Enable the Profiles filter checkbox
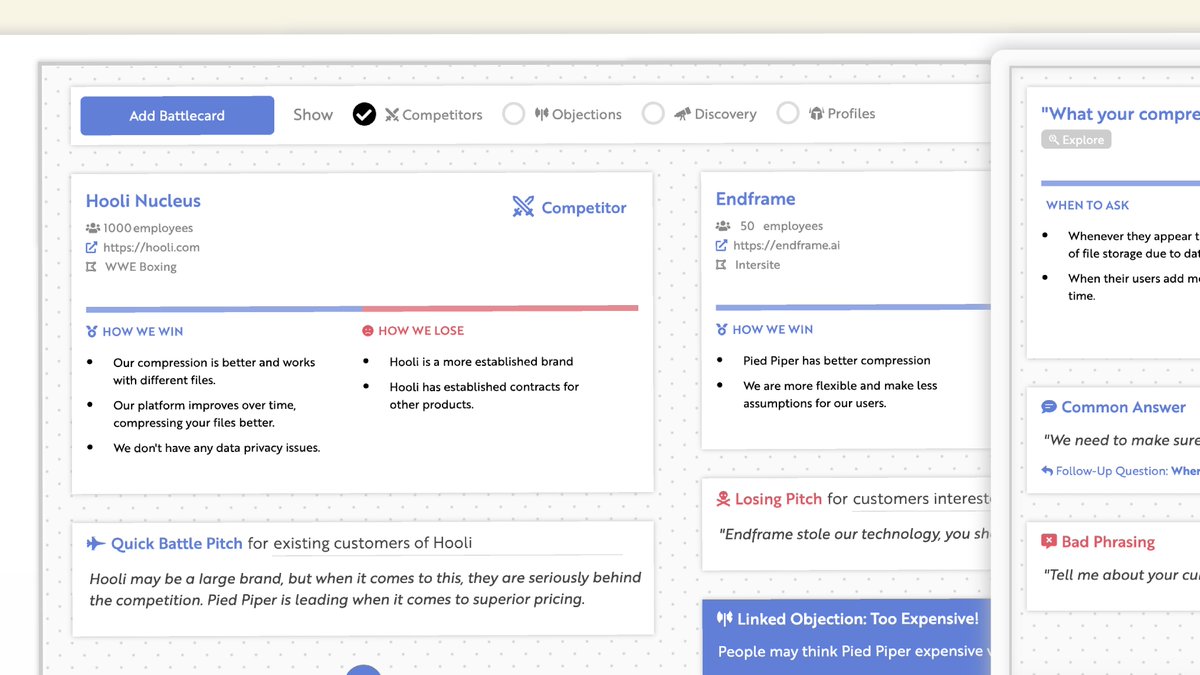Viewport: 1200px width, 675px height. [788, 114]
